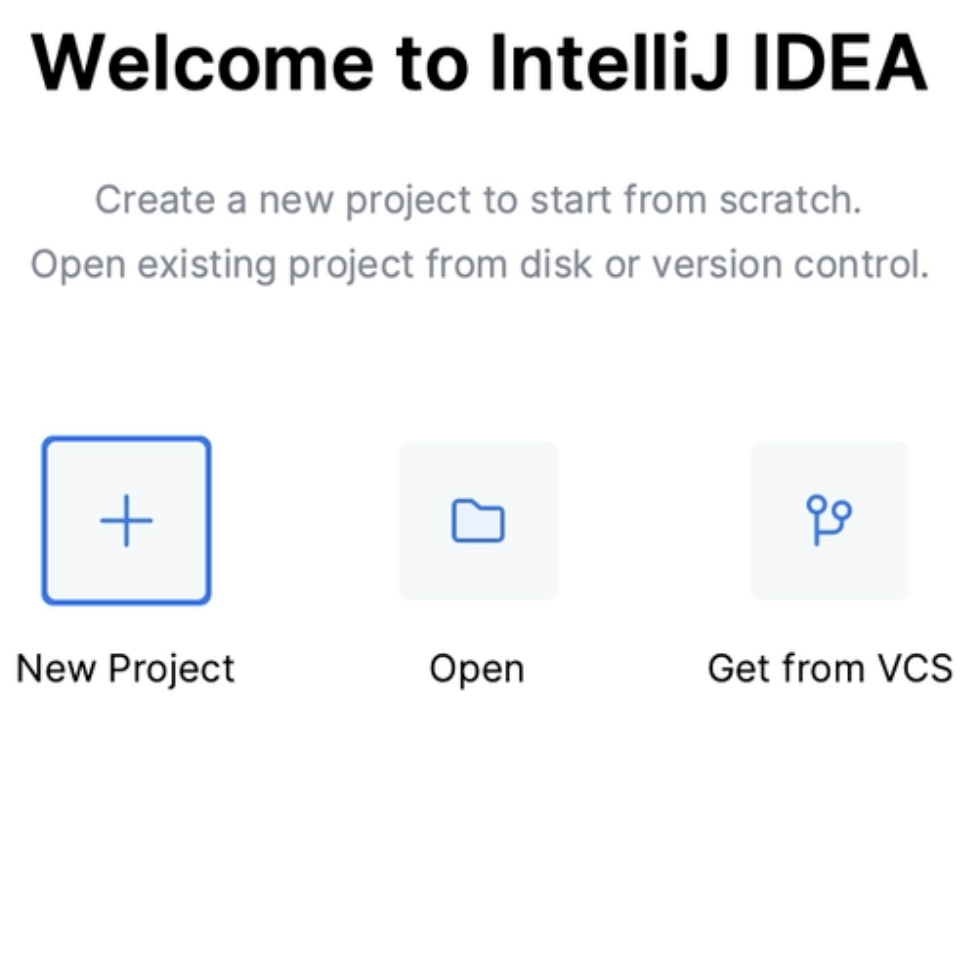Viewport: 960px width, 960px height.
Task: Click the "New Project" text label
Action: (x=126, y=668)
